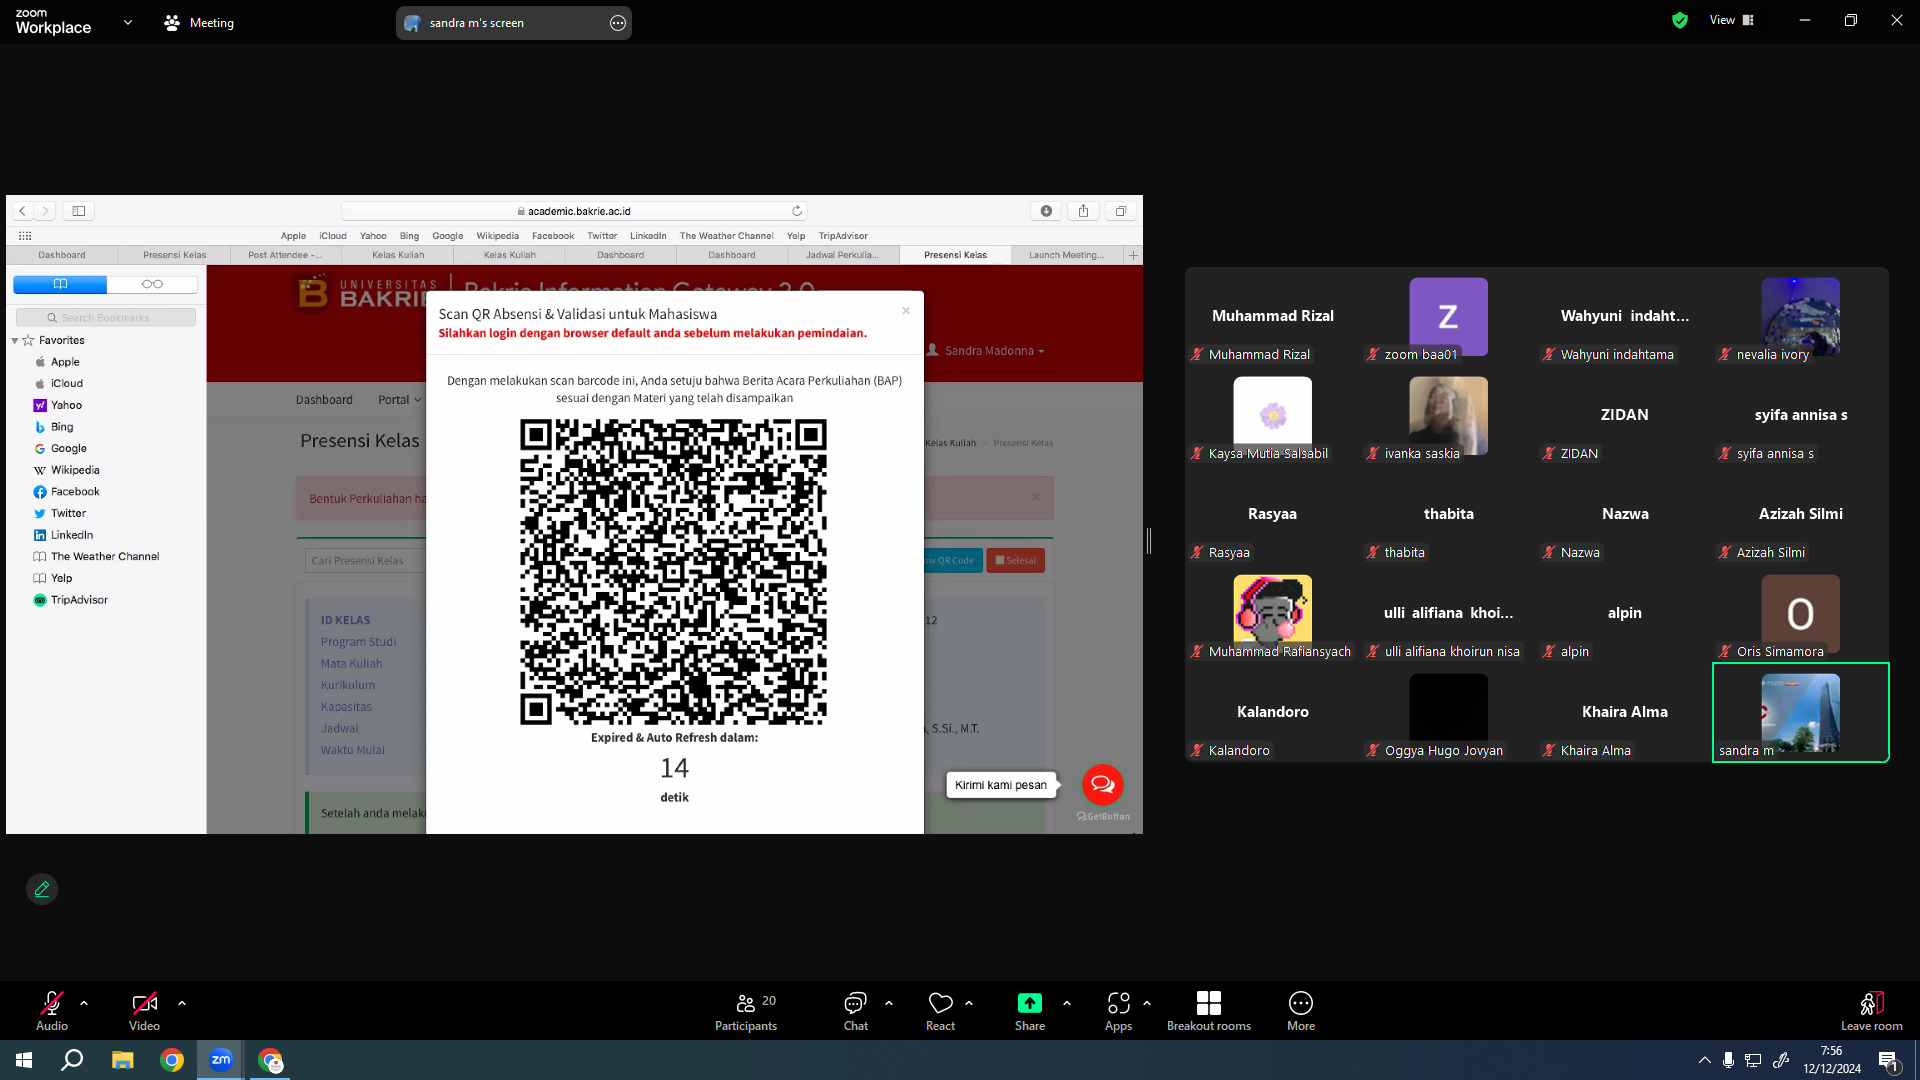Open the More options menu
This screenshot has width=1920, height=1080.
click(1301, 1010)
